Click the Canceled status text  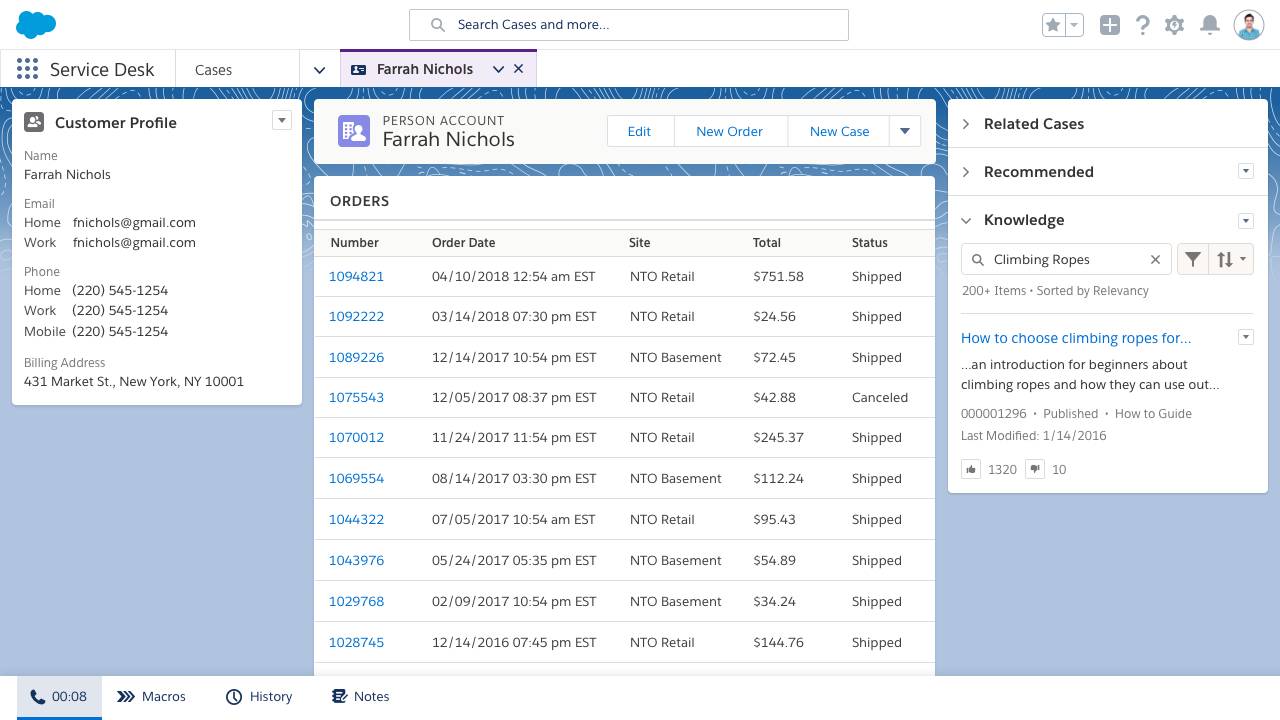pos(880,398)
